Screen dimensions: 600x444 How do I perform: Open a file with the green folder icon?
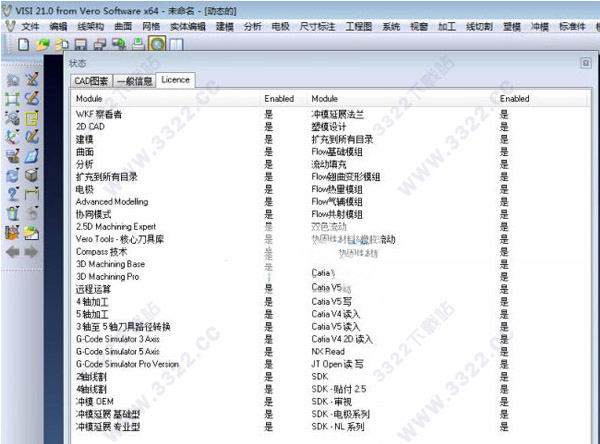click(x=43, y=44)
